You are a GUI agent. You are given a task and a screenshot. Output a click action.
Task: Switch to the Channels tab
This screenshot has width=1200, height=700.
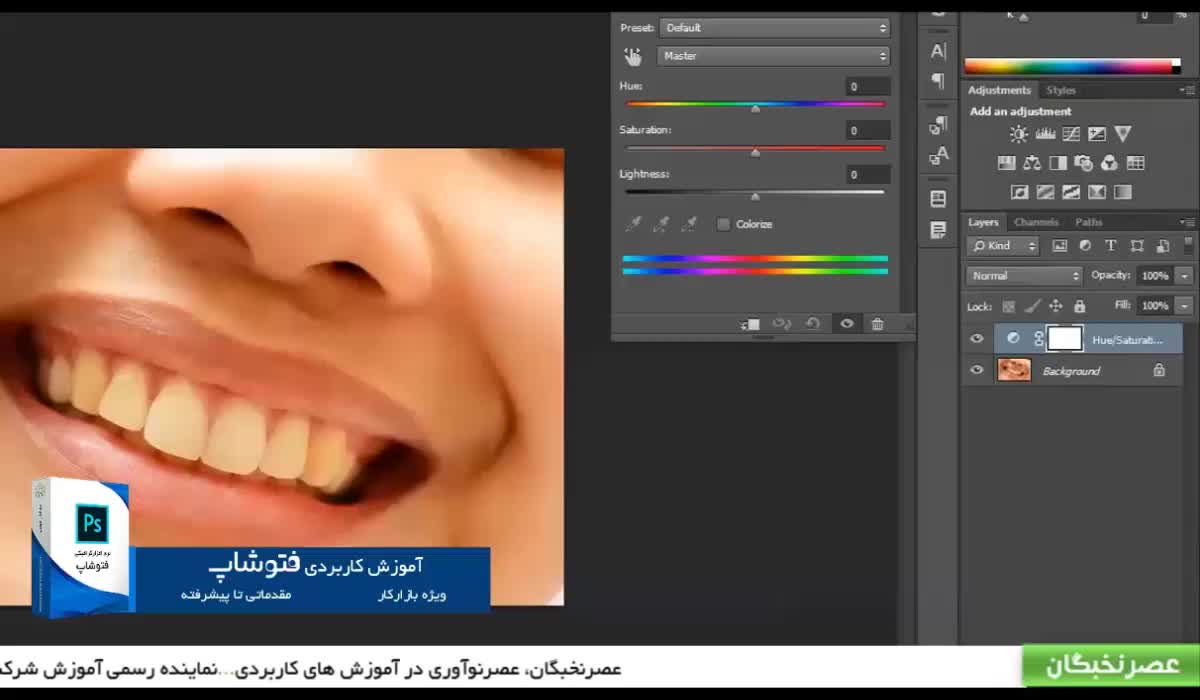pos(1036,222)
